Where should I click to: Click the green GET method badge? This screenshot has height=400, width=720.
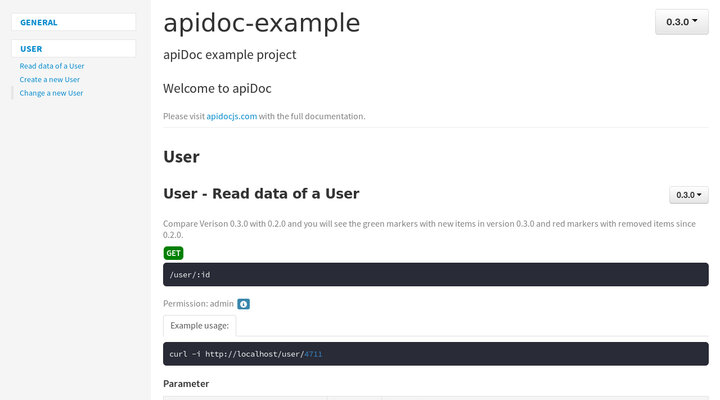[x=173, y=253]
